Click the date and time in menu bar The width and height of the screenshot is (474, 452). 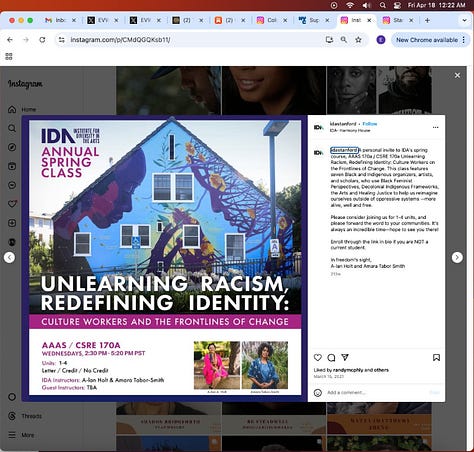pos(436,5)
